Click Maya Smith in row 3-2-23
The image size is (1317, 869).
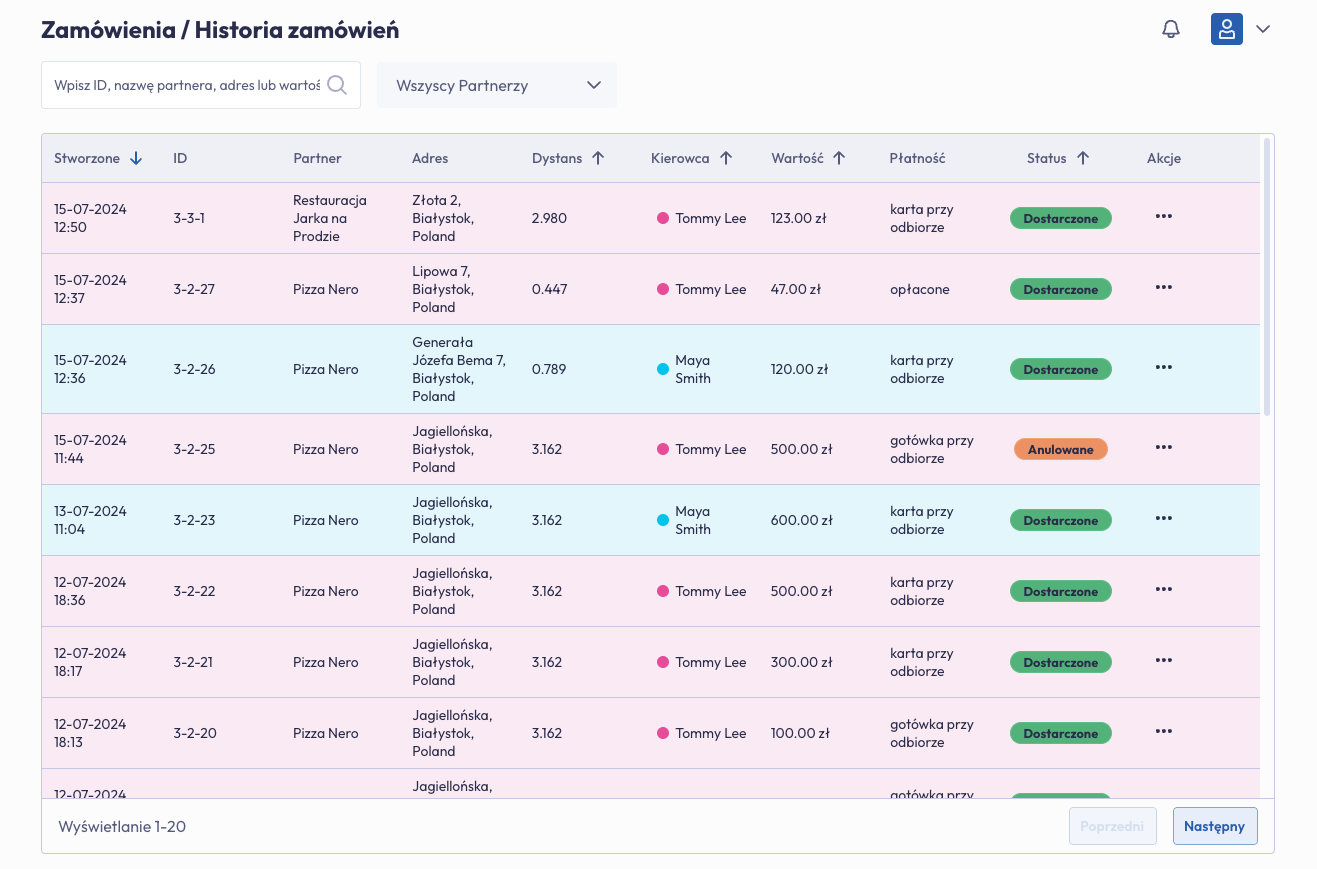[x=693, y=520]
